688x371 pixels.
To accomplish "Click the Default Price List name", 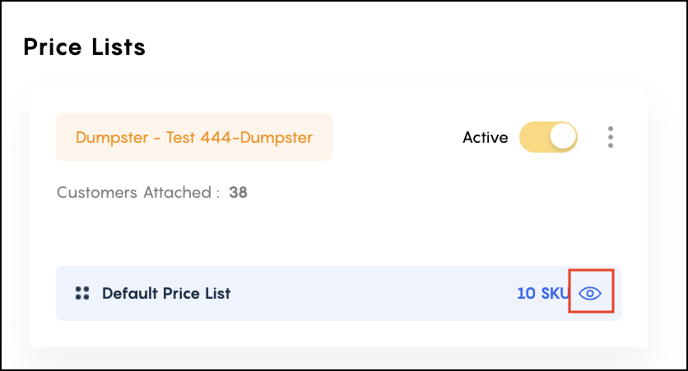I will pyautogui.click(x=166, y=293).
